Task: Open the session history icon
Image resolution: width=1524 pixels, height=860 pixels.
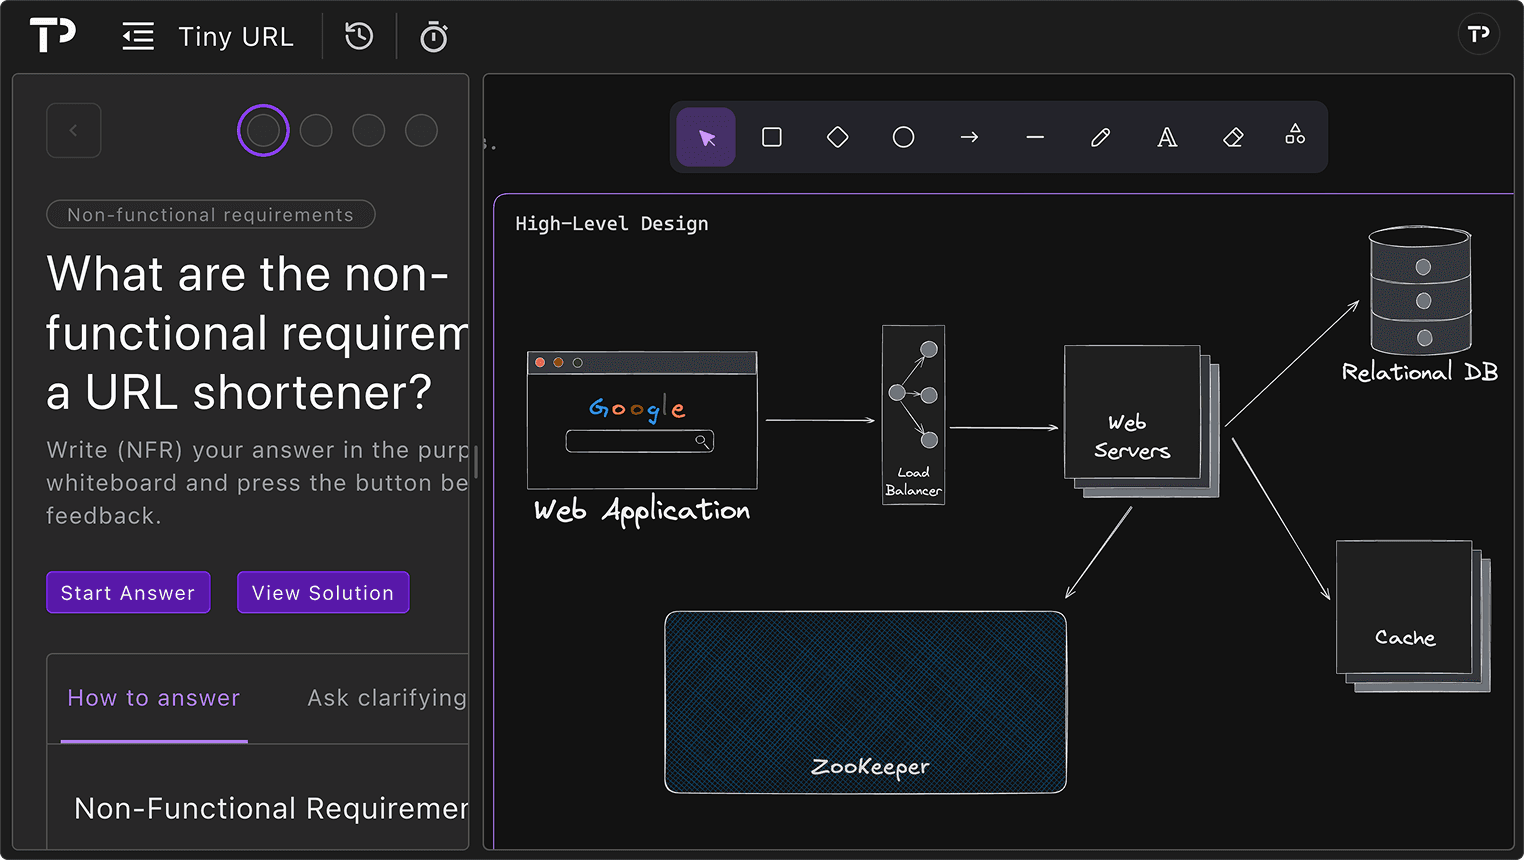Action: (x=357, y=35)
